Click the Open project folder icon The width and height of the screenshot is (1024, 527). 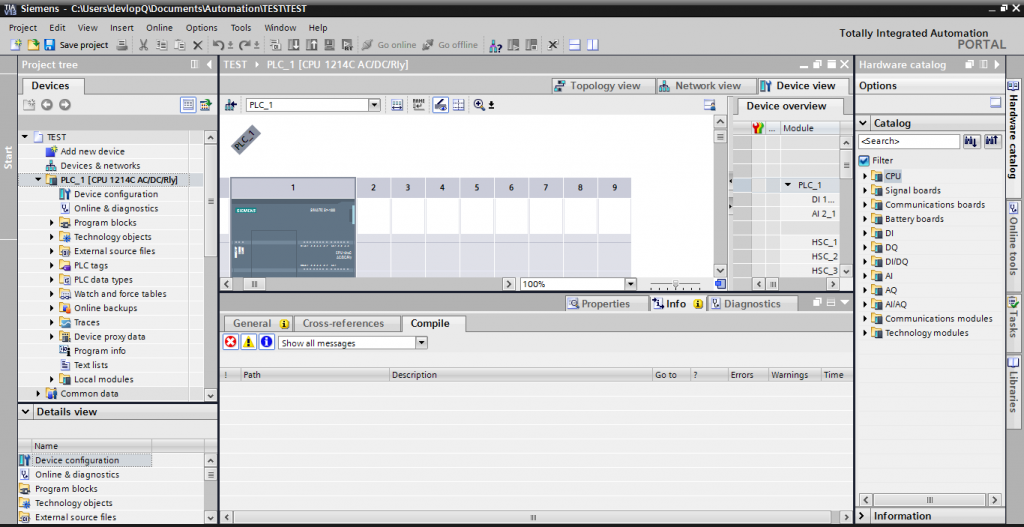coord(33,45)
